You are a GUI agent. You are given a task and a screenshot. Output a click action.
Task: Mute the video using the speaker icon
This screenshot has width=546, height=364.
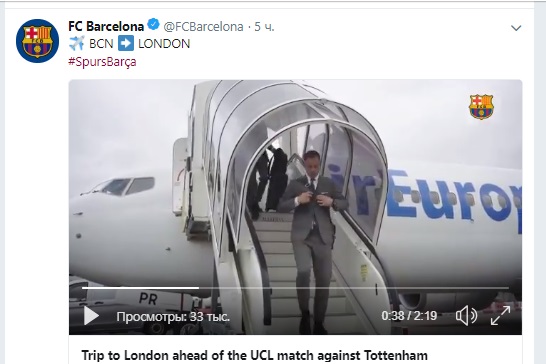467,316
